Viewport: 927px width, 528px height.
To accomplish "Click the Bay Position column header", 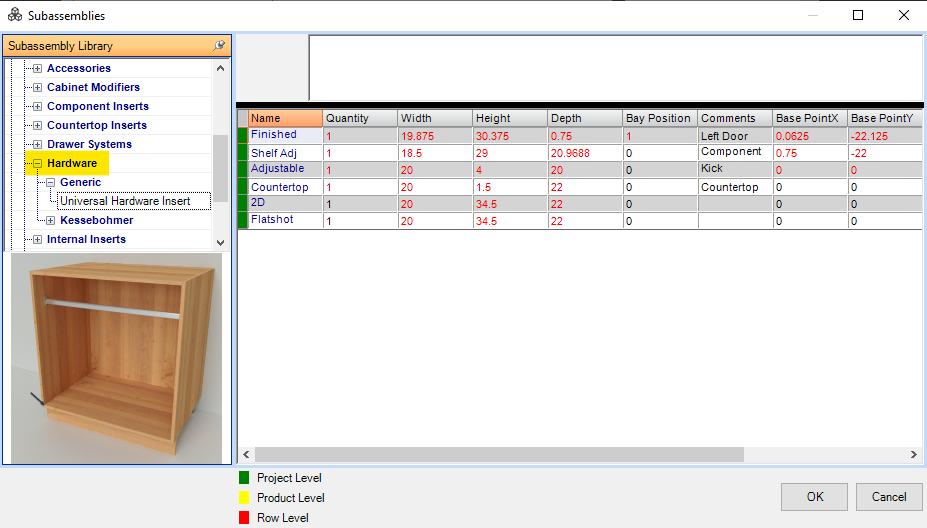I will pyautogui.click(x=659, y=118).
